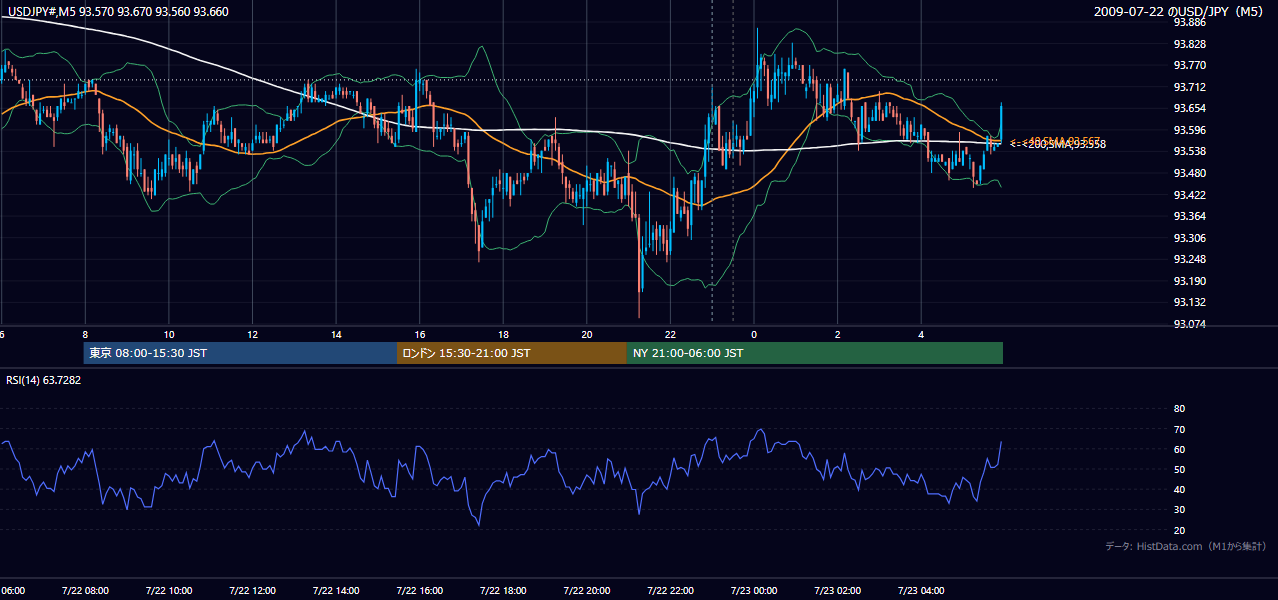The image size is (1278, 600).
Task: Click the RSI scale label 60
Action: pyautogui.click(x=1179, y=449)
